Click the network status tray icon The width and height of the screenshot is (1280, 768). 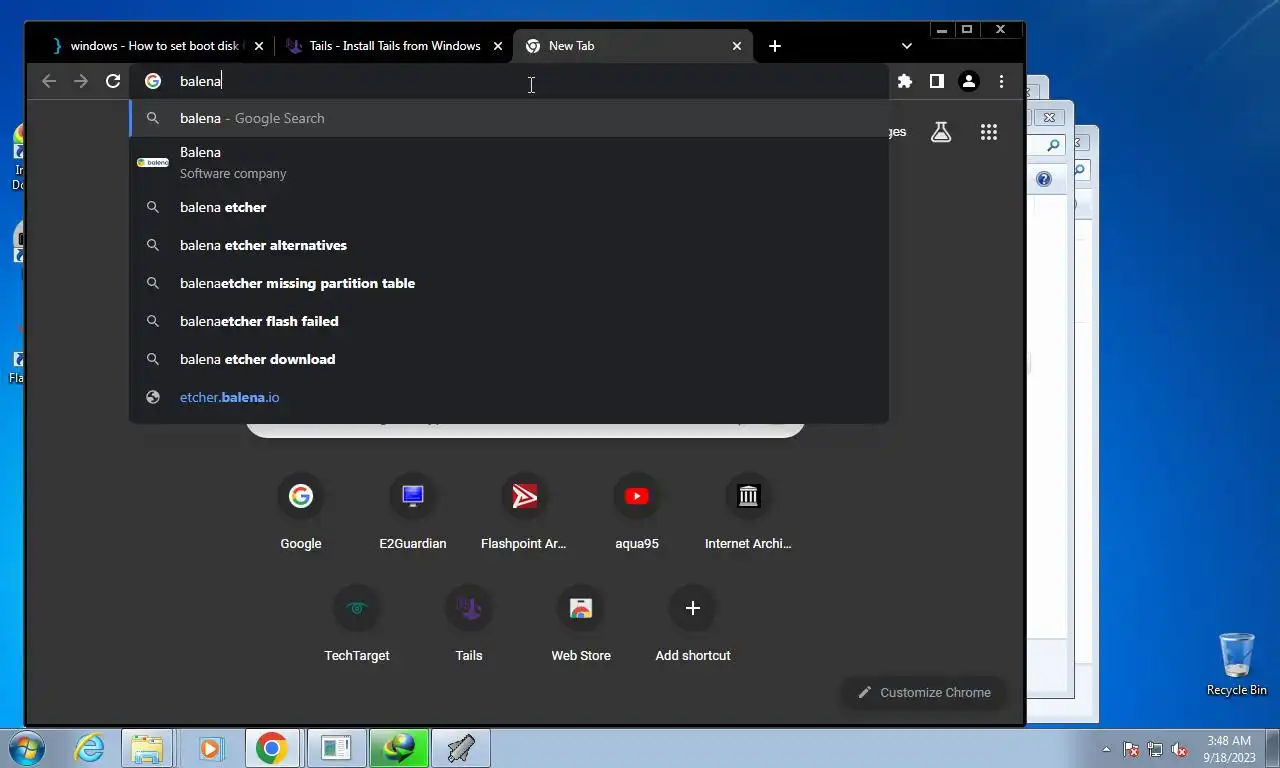[1155, 749]
